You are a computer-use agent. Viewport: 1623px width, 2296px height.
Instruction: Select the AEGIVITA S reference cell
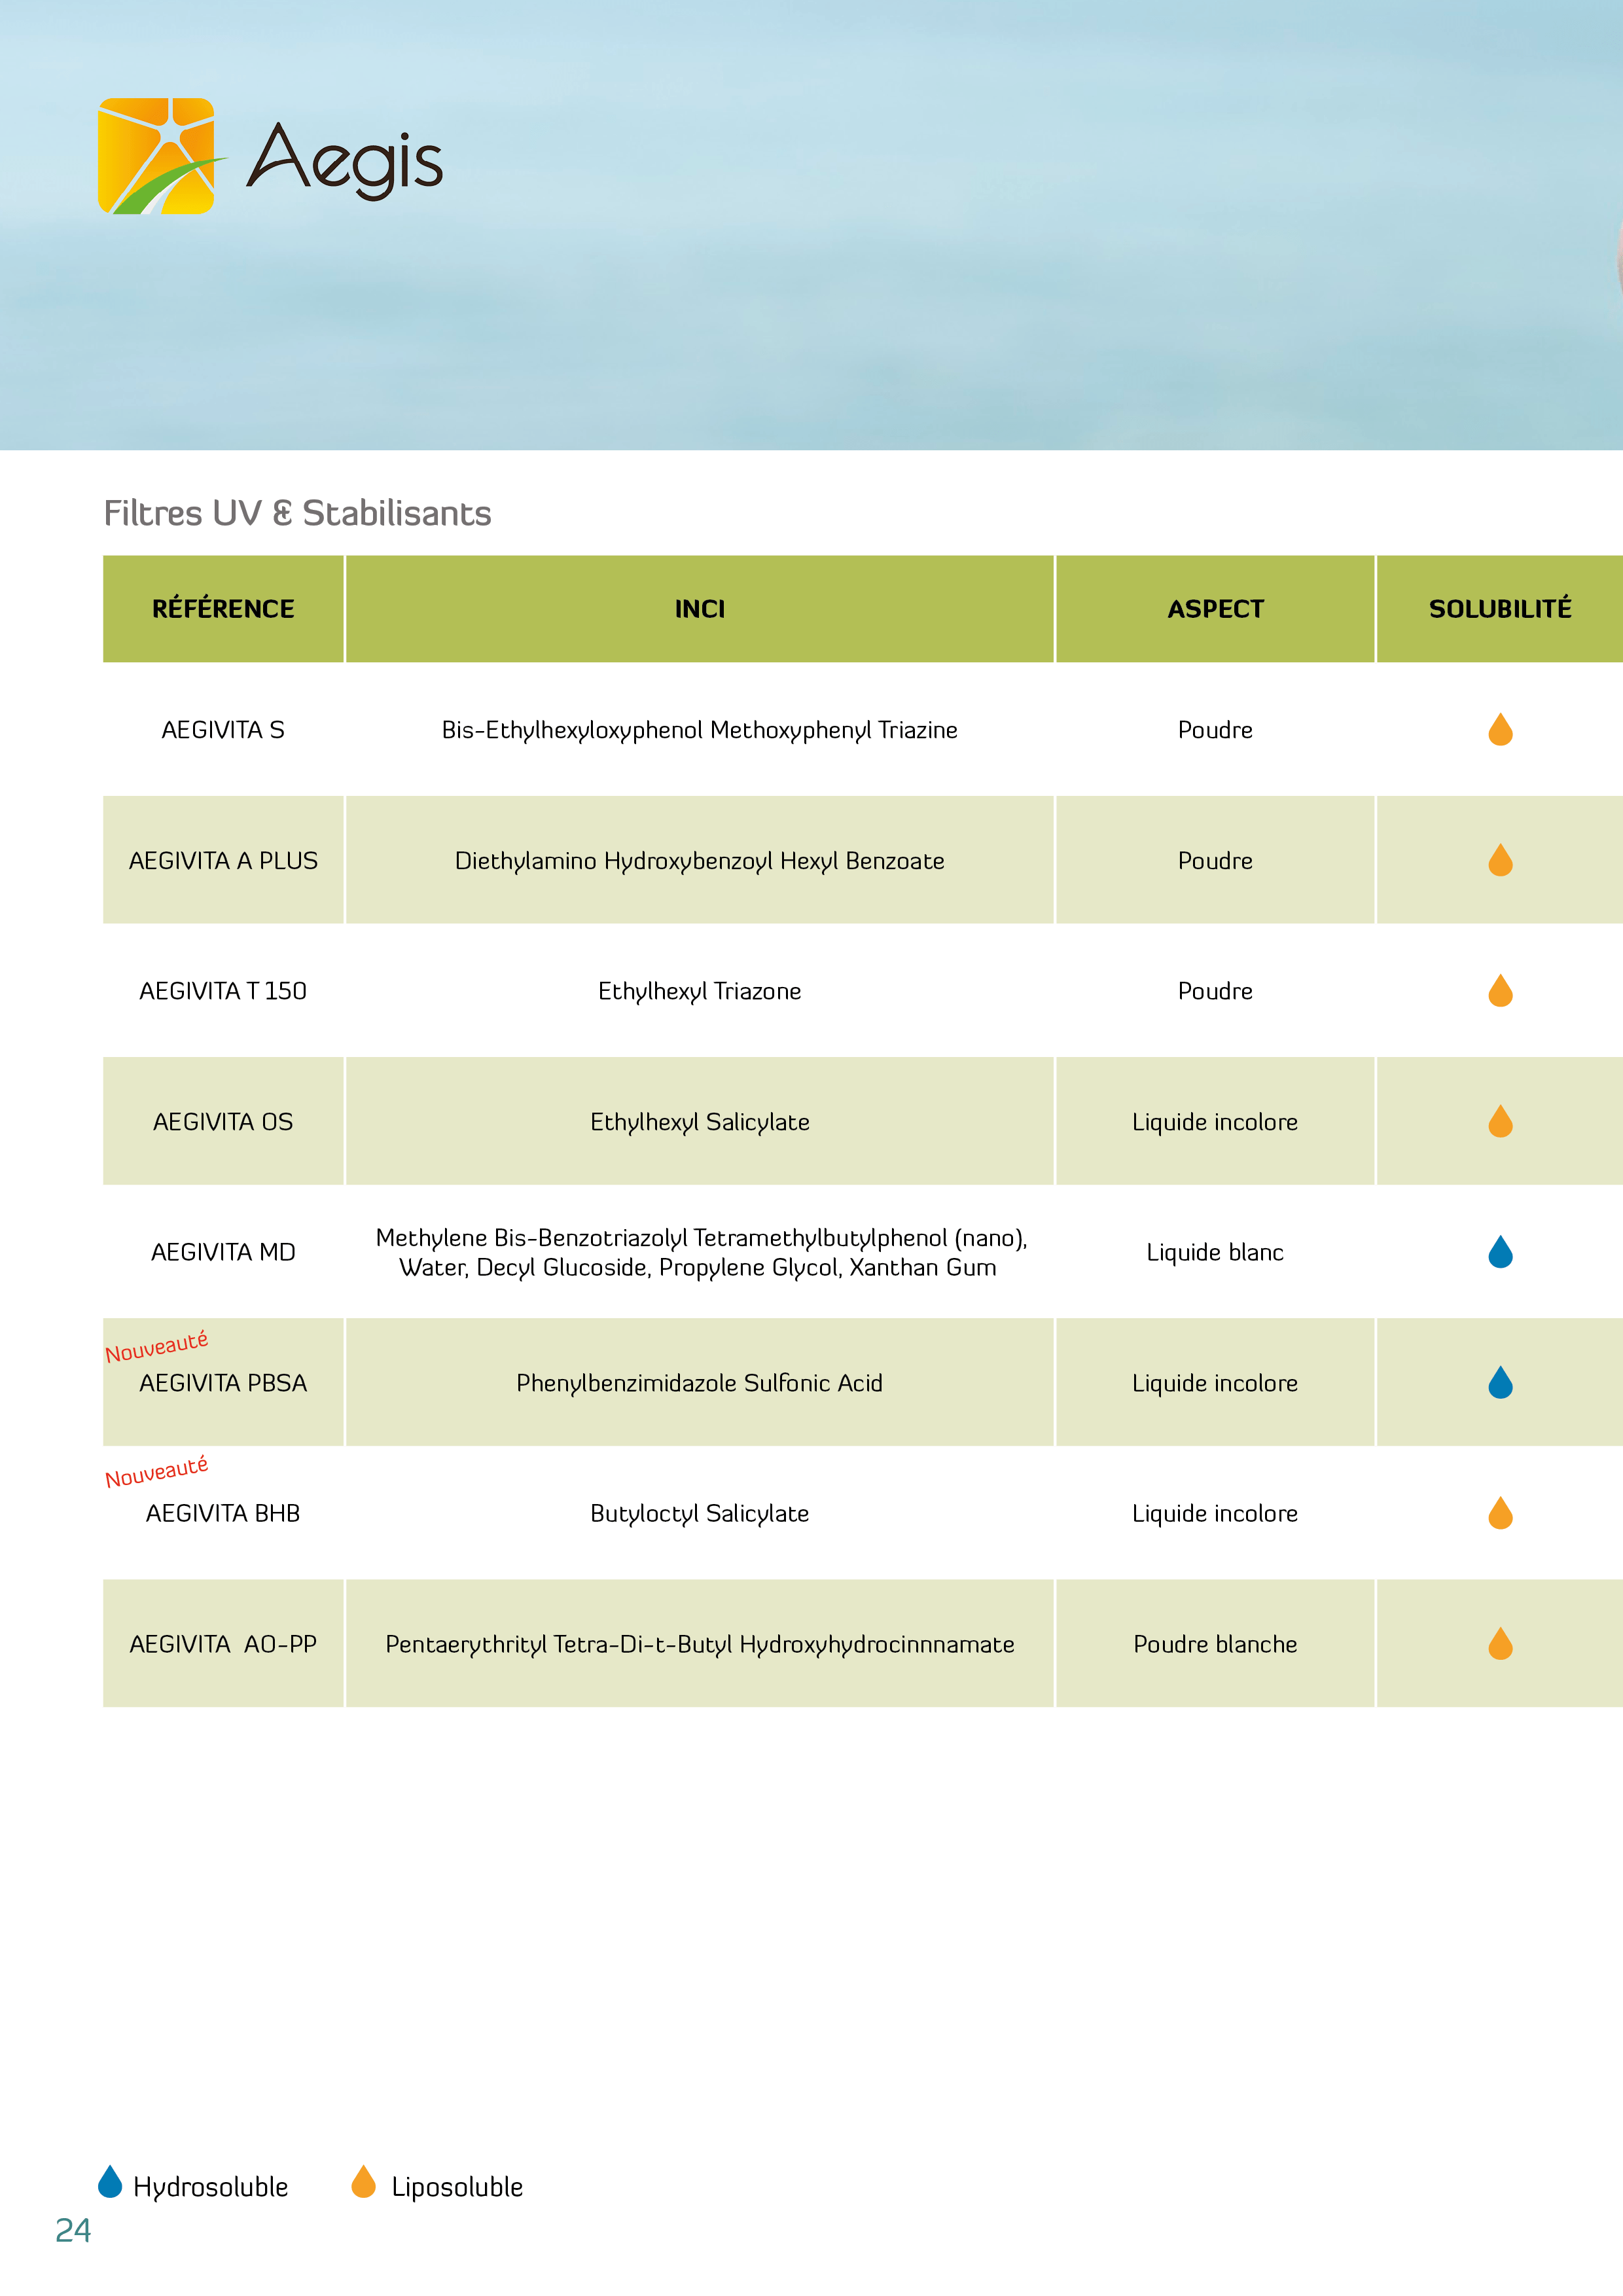tap(223, 730)
